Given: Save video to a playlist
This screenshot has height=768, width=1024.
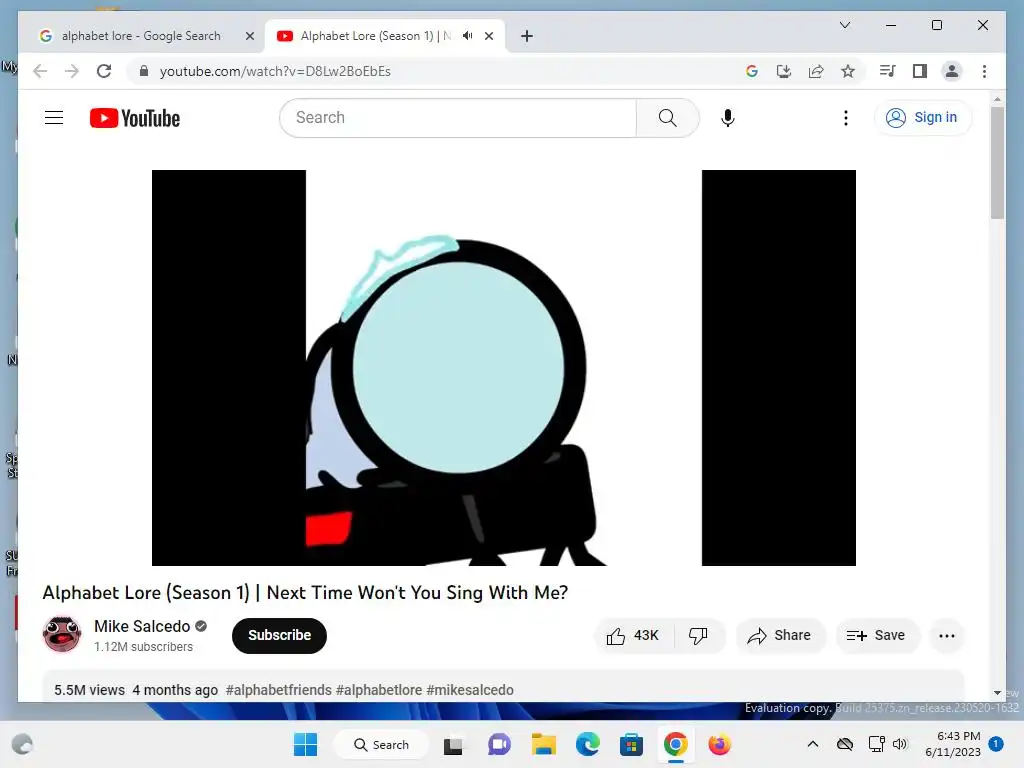Looking at the screenshot, I should [x=876, y=635].
